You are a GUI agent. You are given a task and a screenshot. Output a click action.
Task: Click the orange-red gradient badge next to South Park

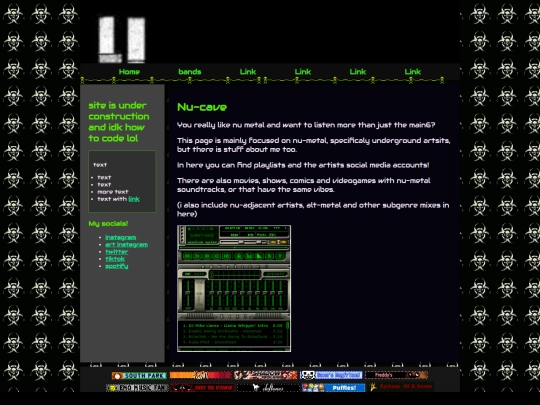click(201, 375)
